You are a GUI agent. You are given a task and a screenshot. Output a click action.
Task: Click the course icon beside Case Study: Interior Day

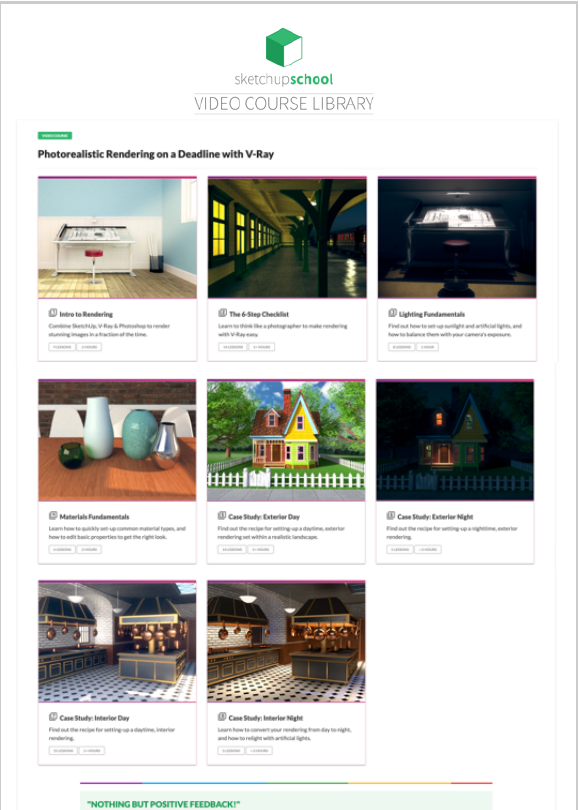(53, 717)
